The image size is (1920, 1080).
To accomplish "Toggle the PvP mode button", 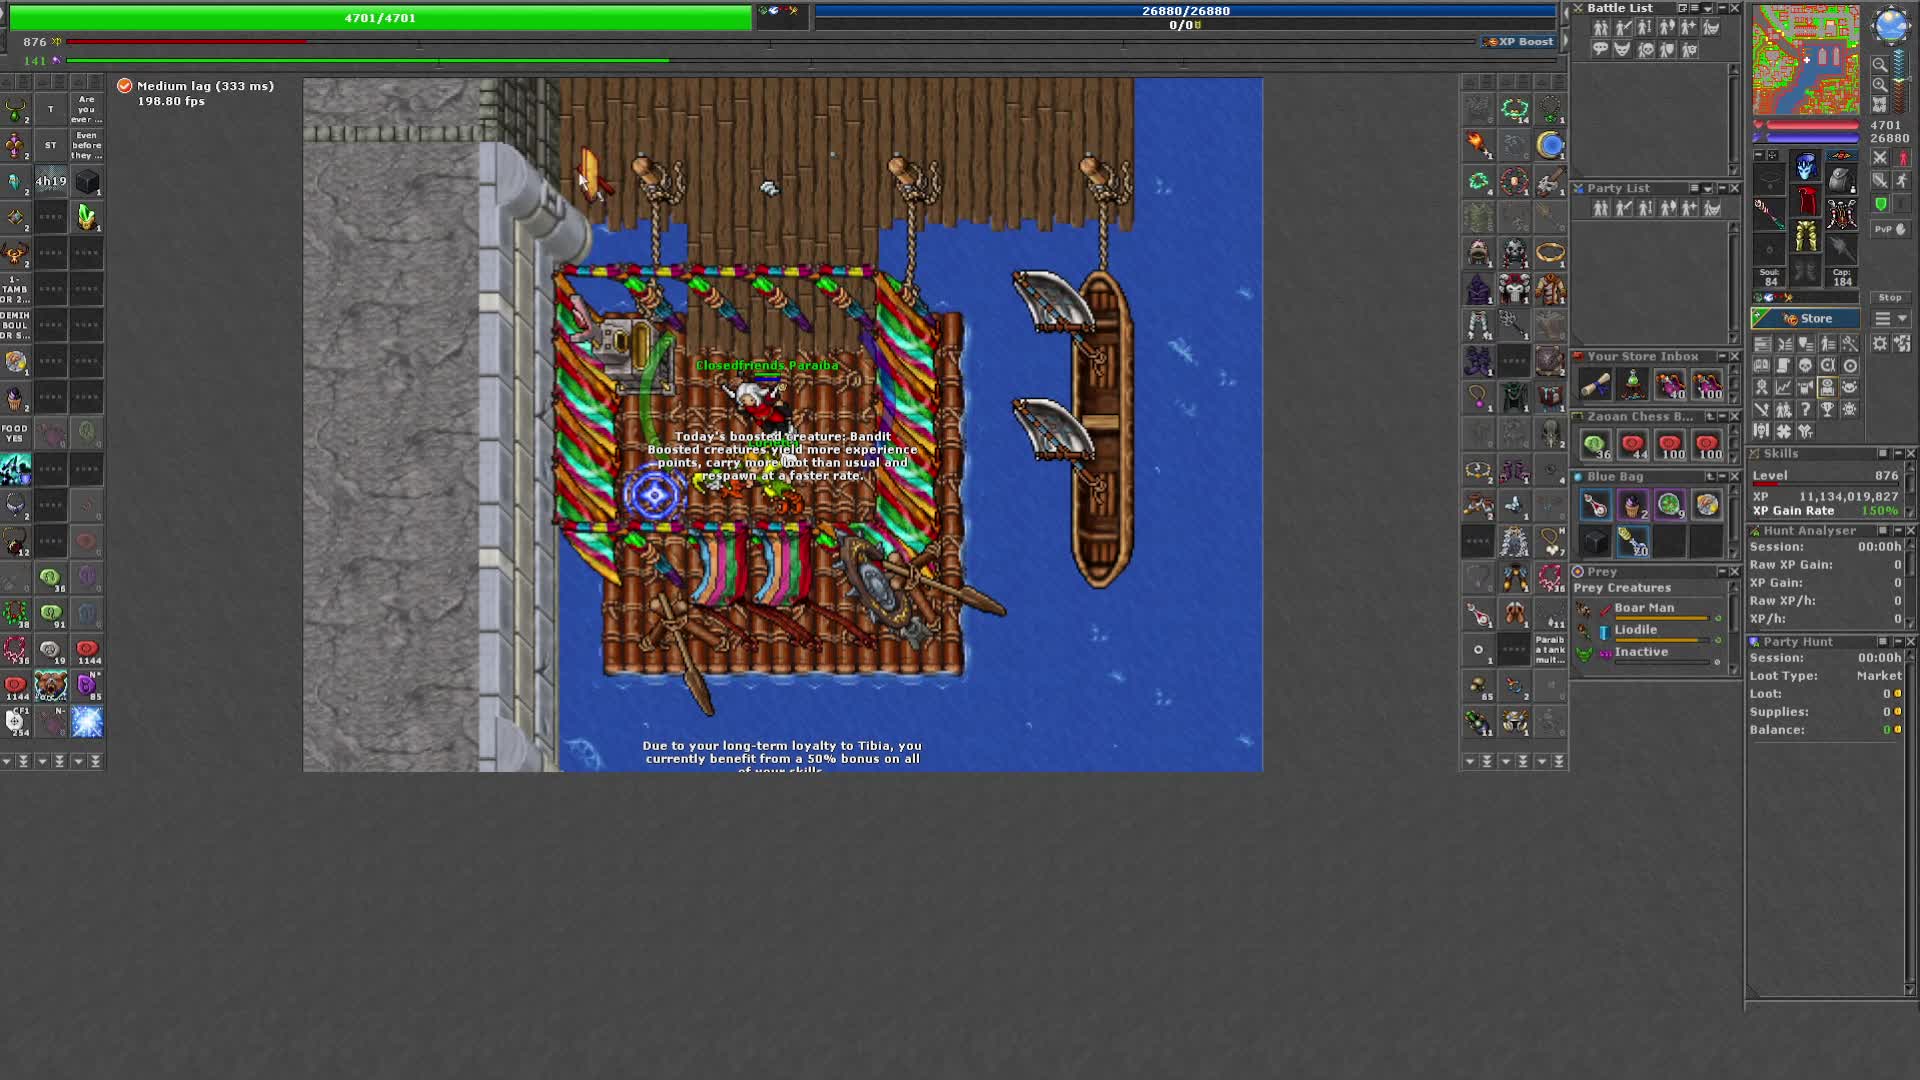I will coord(1889,229).
